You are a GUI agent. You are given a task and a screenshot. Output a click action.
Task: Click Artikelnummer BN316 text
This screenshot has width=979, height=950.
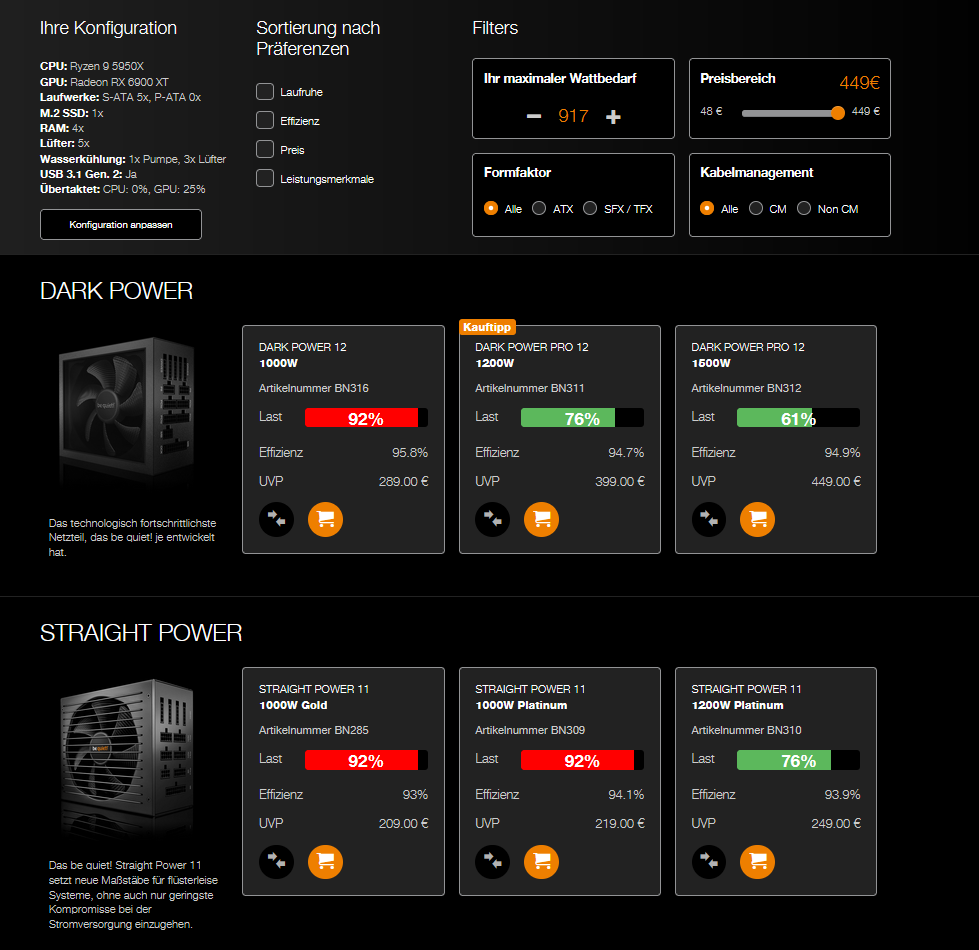tap(313, 388)
